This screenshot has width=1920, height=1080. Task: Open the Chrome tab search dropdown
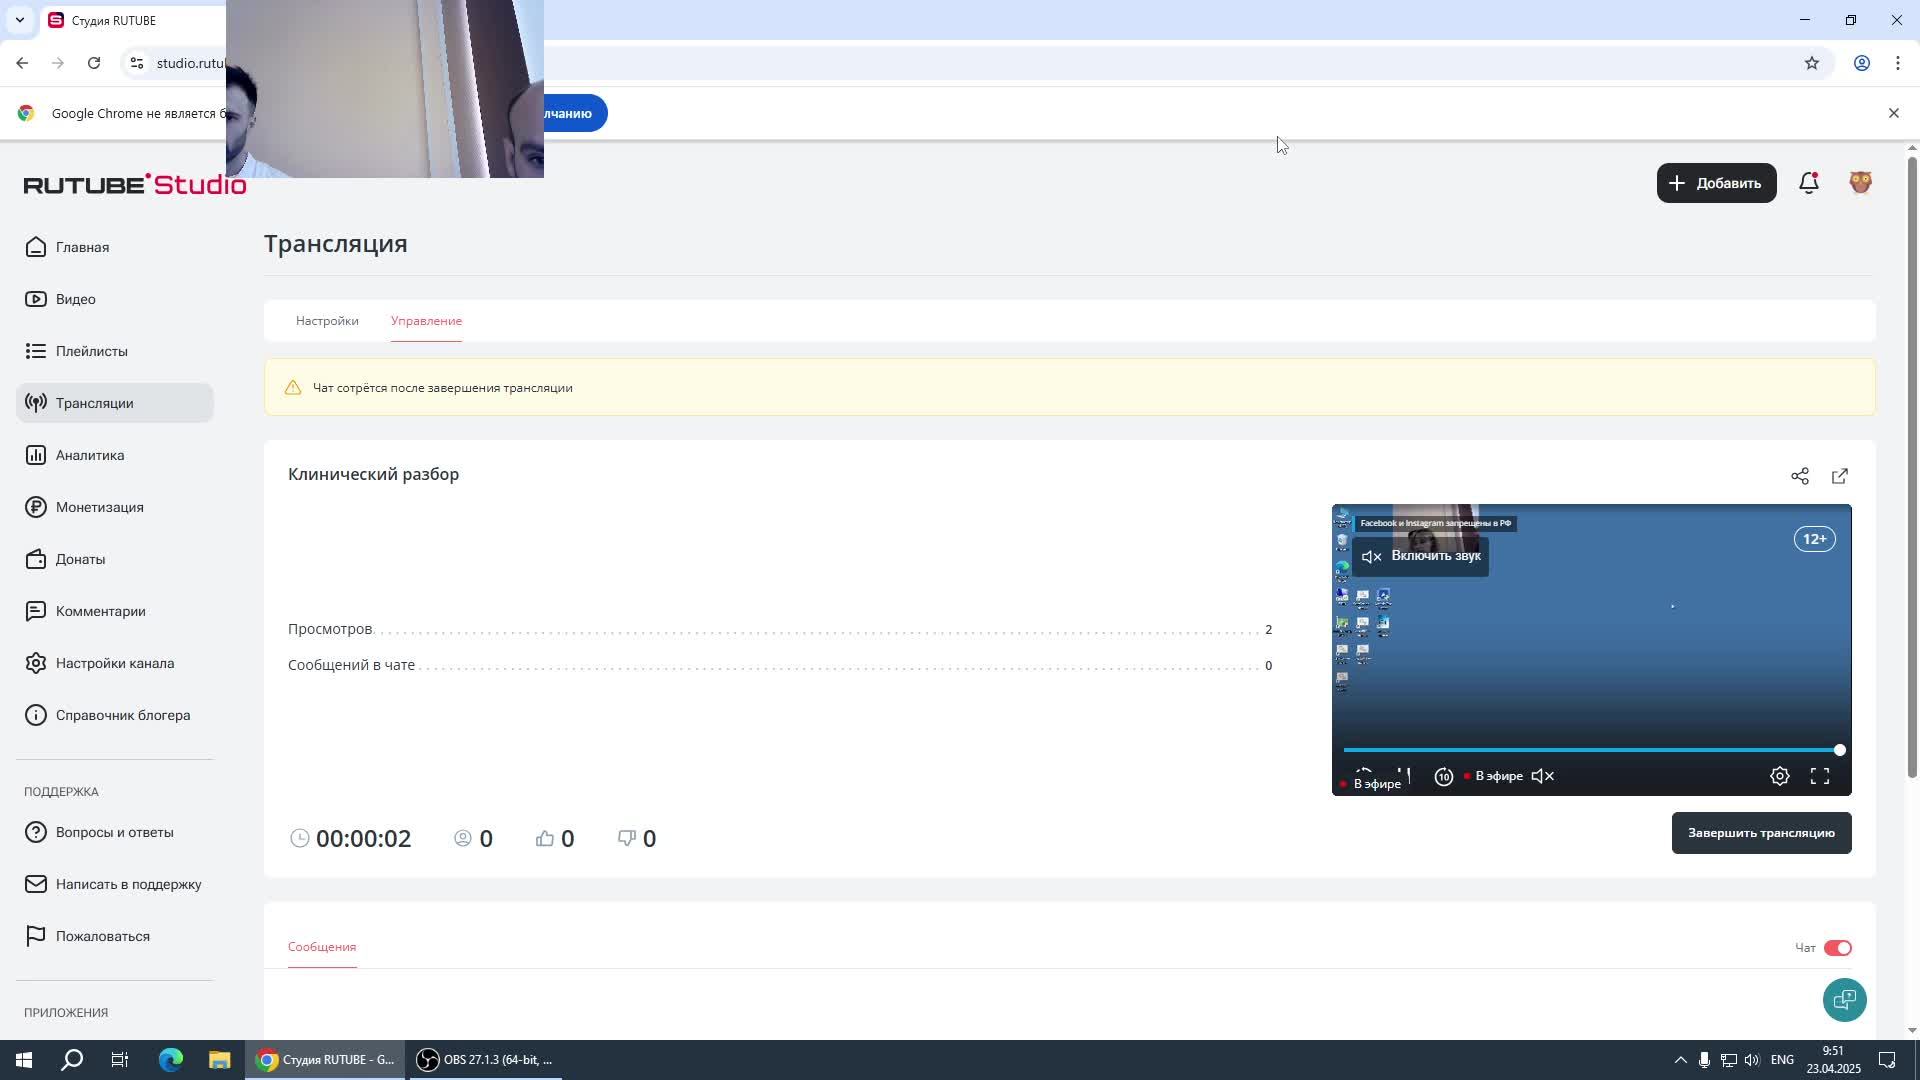(19, 20)
